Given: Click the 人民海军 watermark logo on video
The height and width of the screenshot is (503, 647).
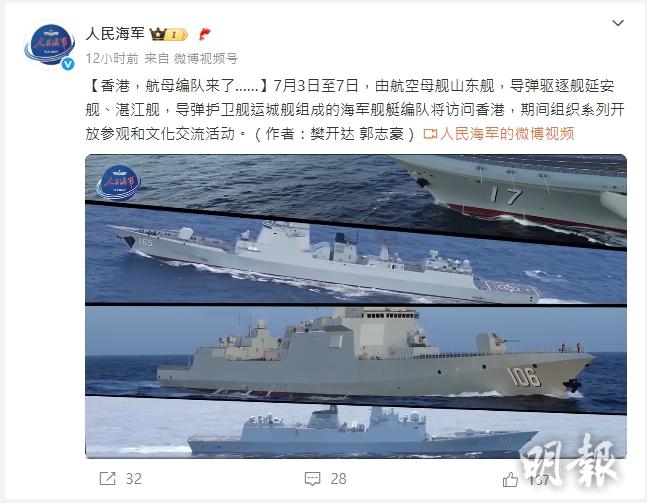Looking at the screenshot, I should click(118, 182).
